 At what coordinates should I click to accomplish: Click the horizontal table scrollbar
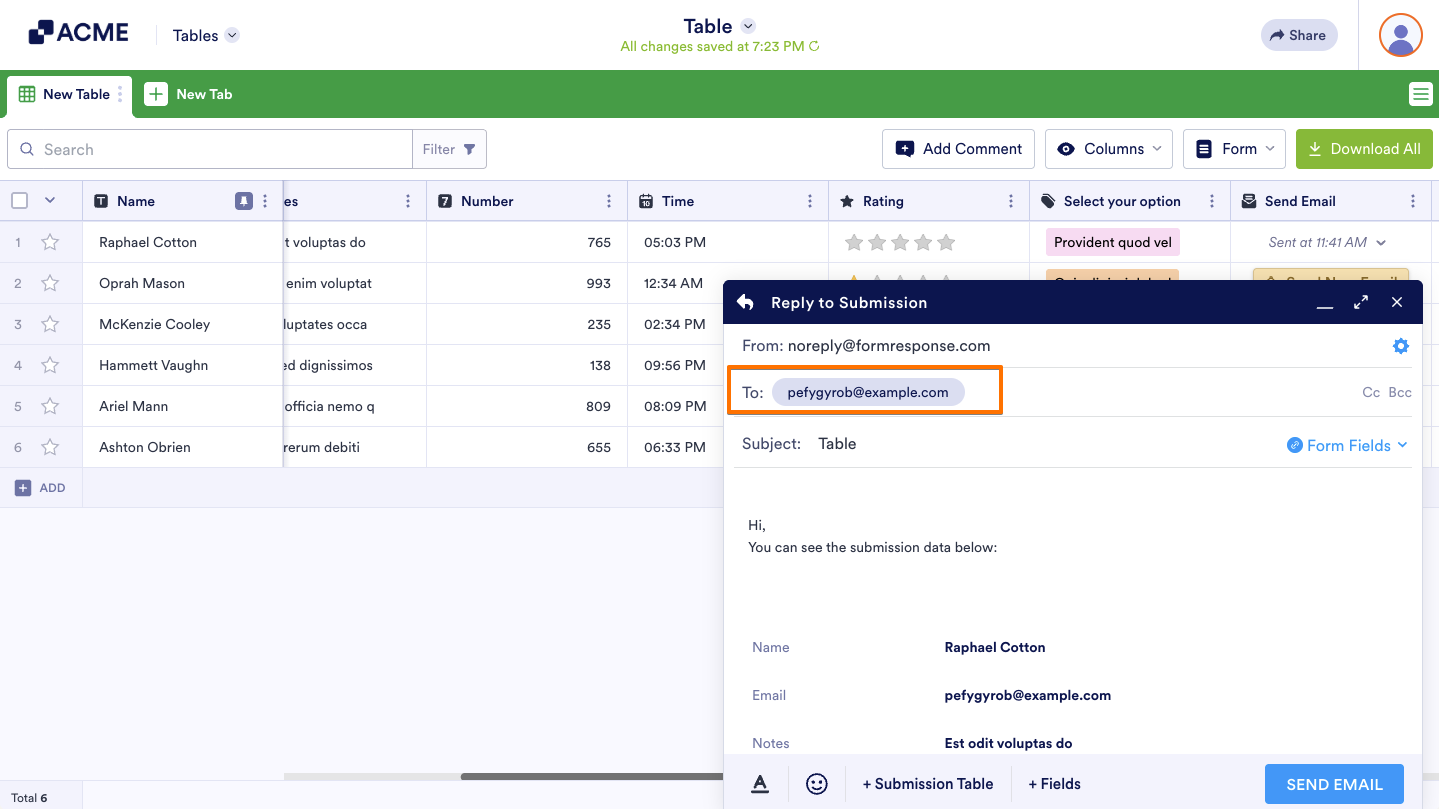coord(590,776)
